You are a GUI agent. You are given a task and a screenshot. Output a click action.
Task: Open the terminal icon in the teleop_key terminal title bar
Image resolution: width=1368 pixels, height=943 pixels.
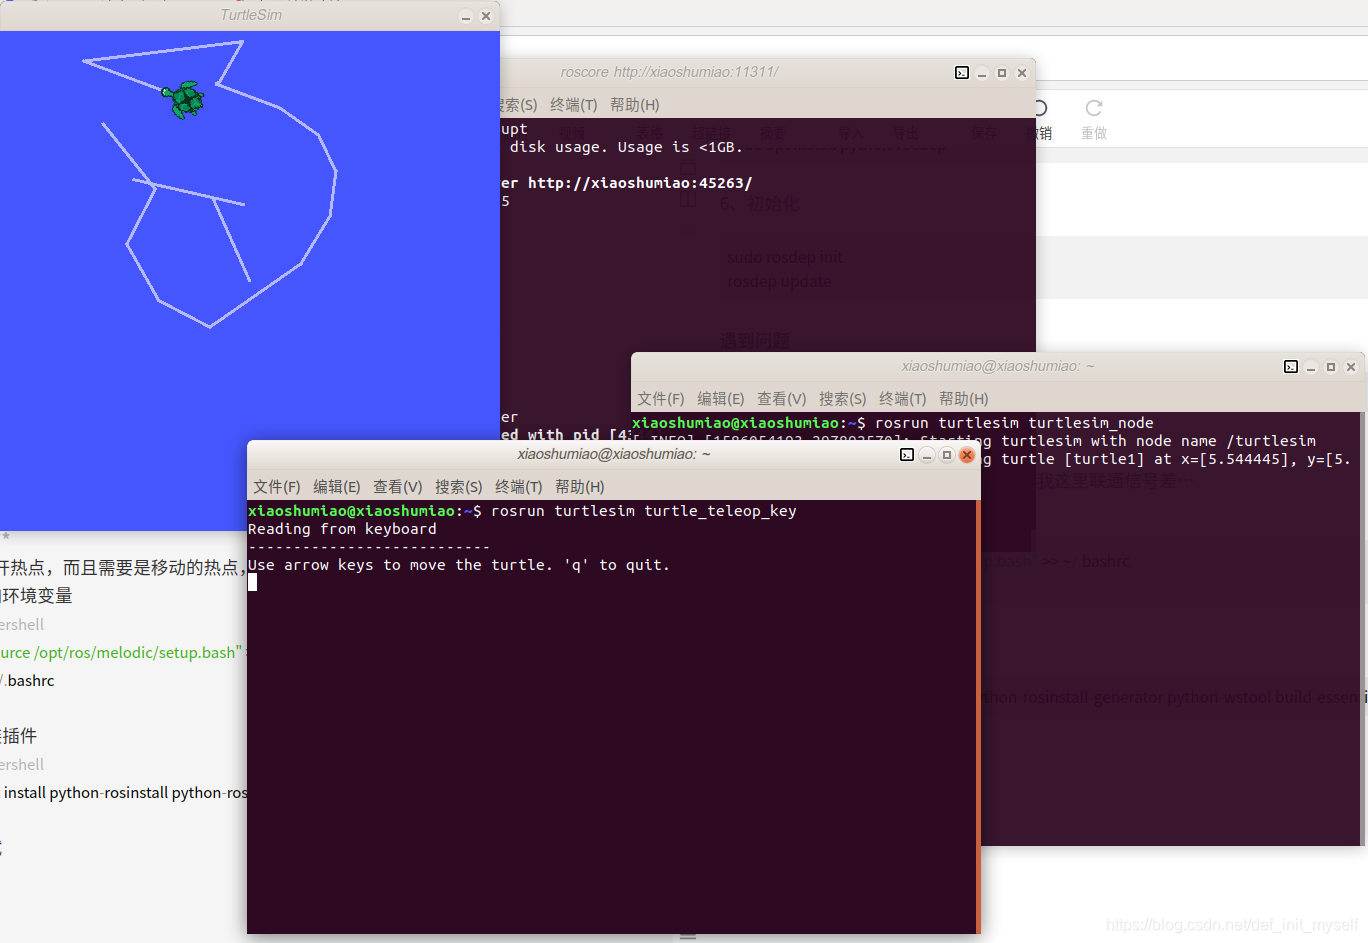pyautogui.click(x=907, y=455)
